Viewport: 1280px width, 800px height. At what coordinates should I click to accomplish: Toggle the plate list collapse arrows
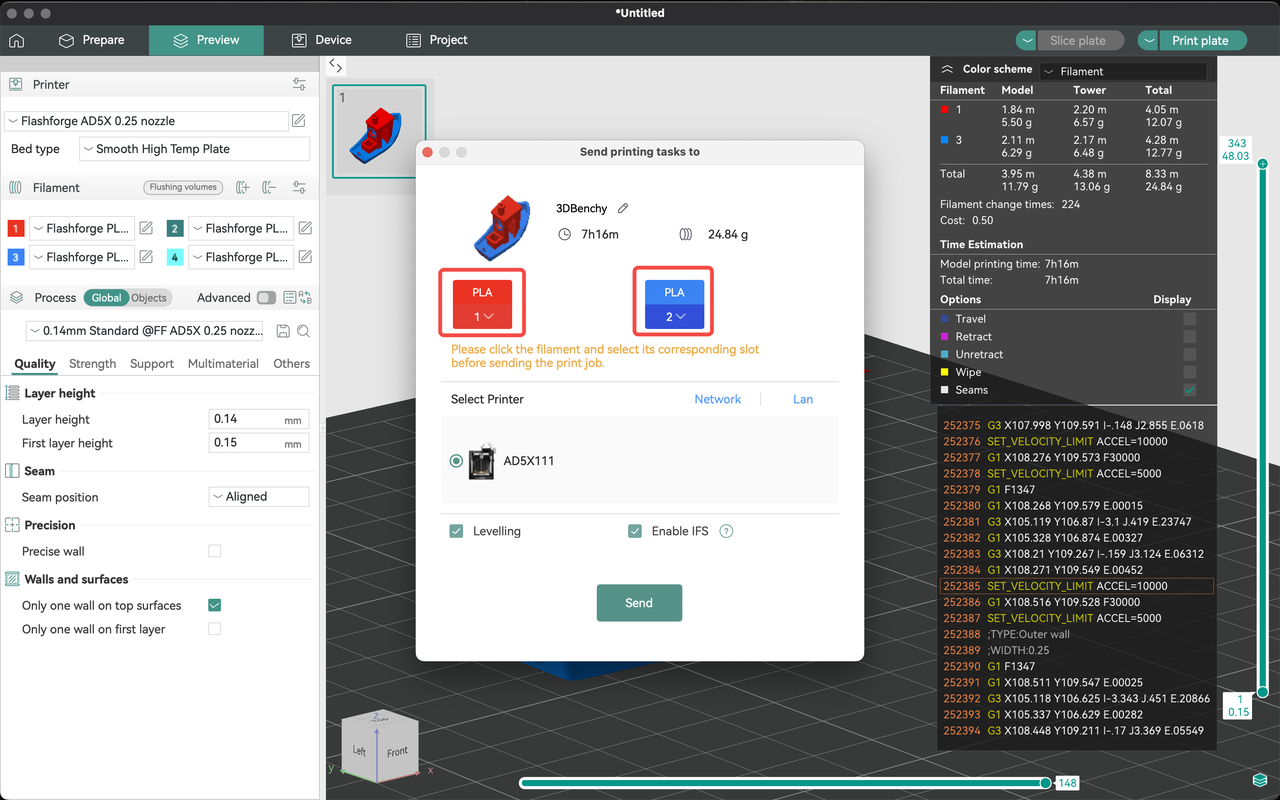click(x=336, y=66)
